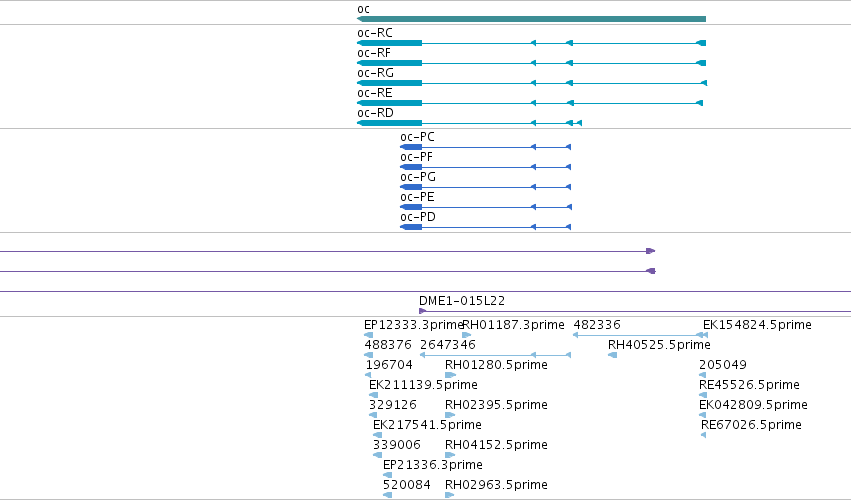Click arrow glyph under RH01187.3prime
Screen dimensions: 851x500
[x=466, y=335]
